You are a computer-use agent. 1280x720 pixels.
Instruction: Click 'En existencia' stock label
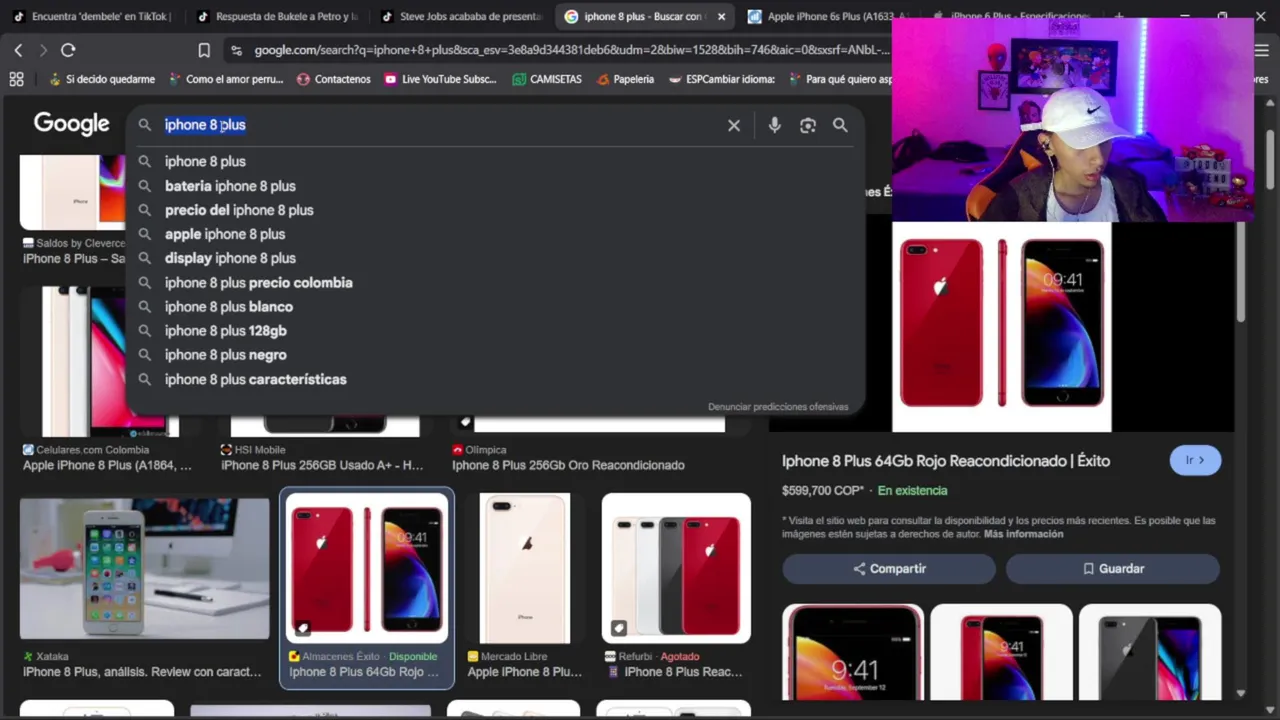912,490
